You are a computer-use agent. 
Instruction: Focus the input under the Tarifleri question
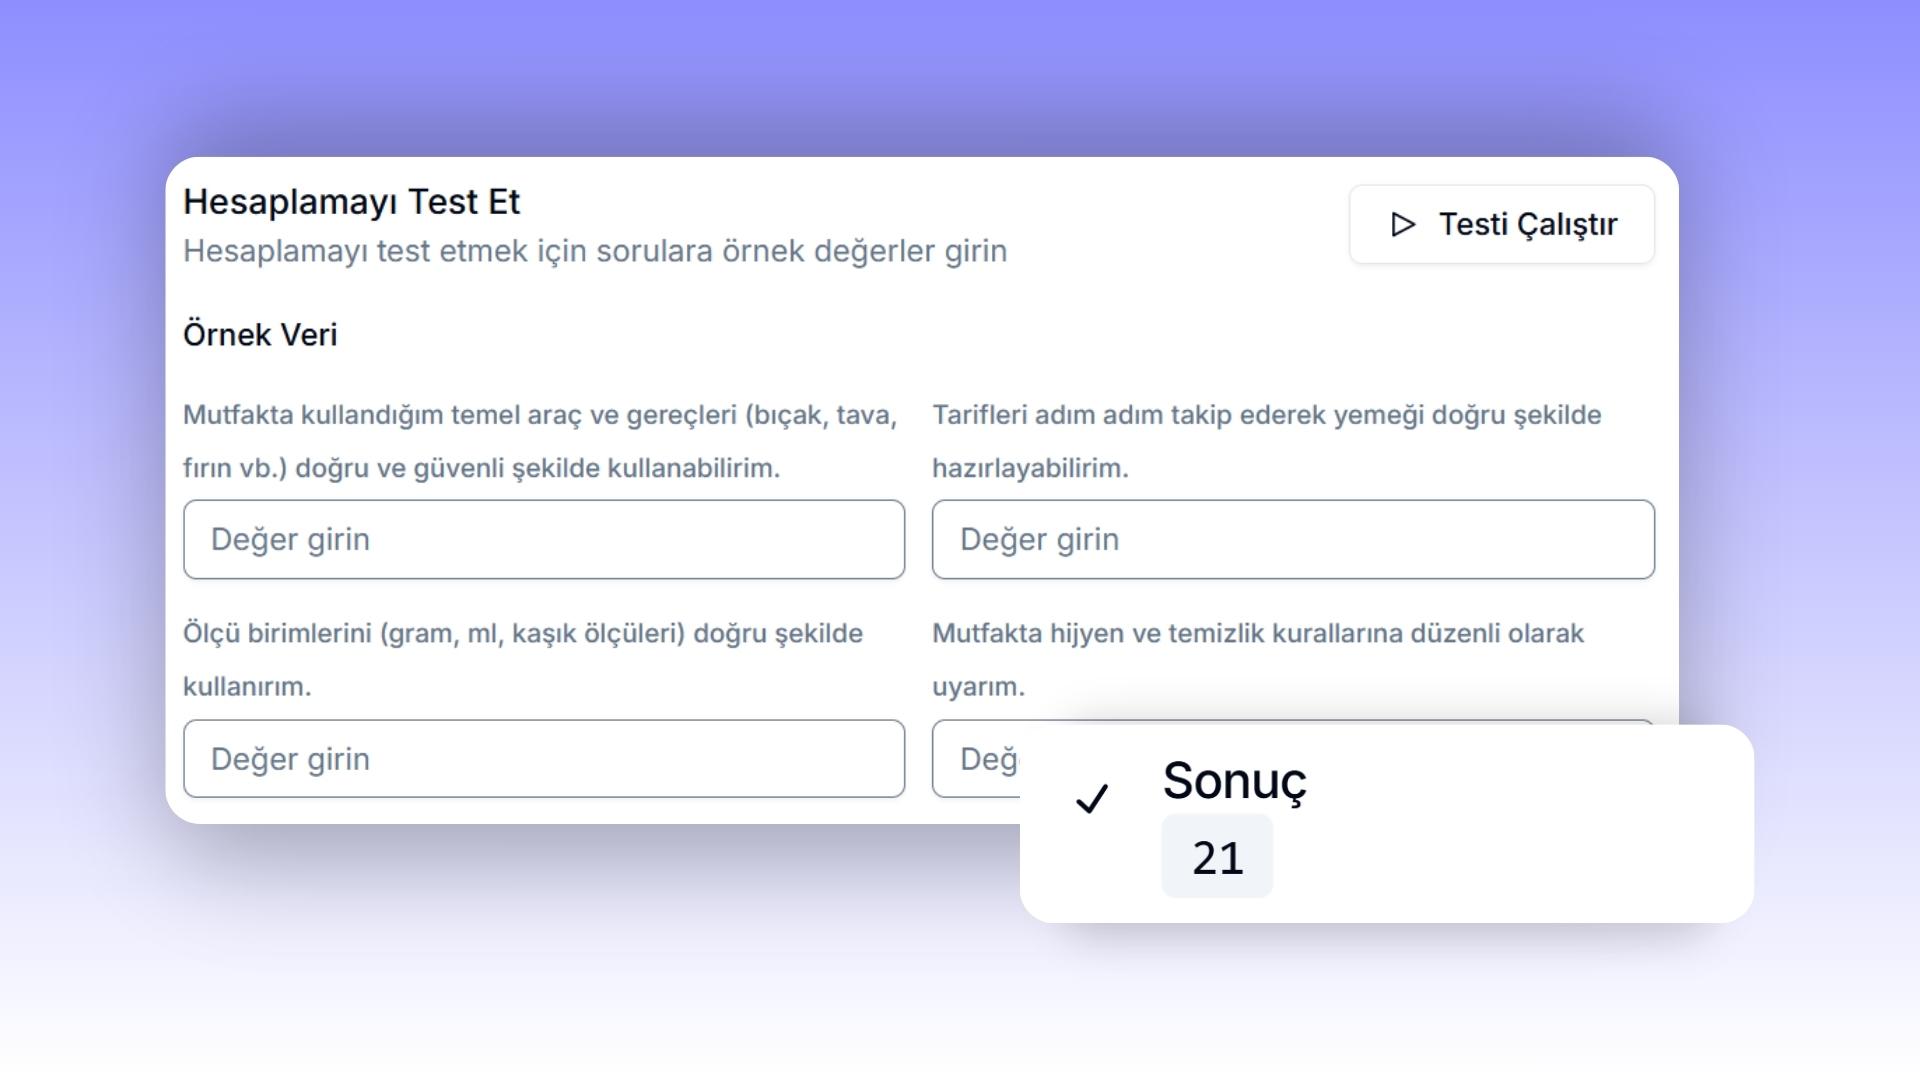click(1293, 540)
